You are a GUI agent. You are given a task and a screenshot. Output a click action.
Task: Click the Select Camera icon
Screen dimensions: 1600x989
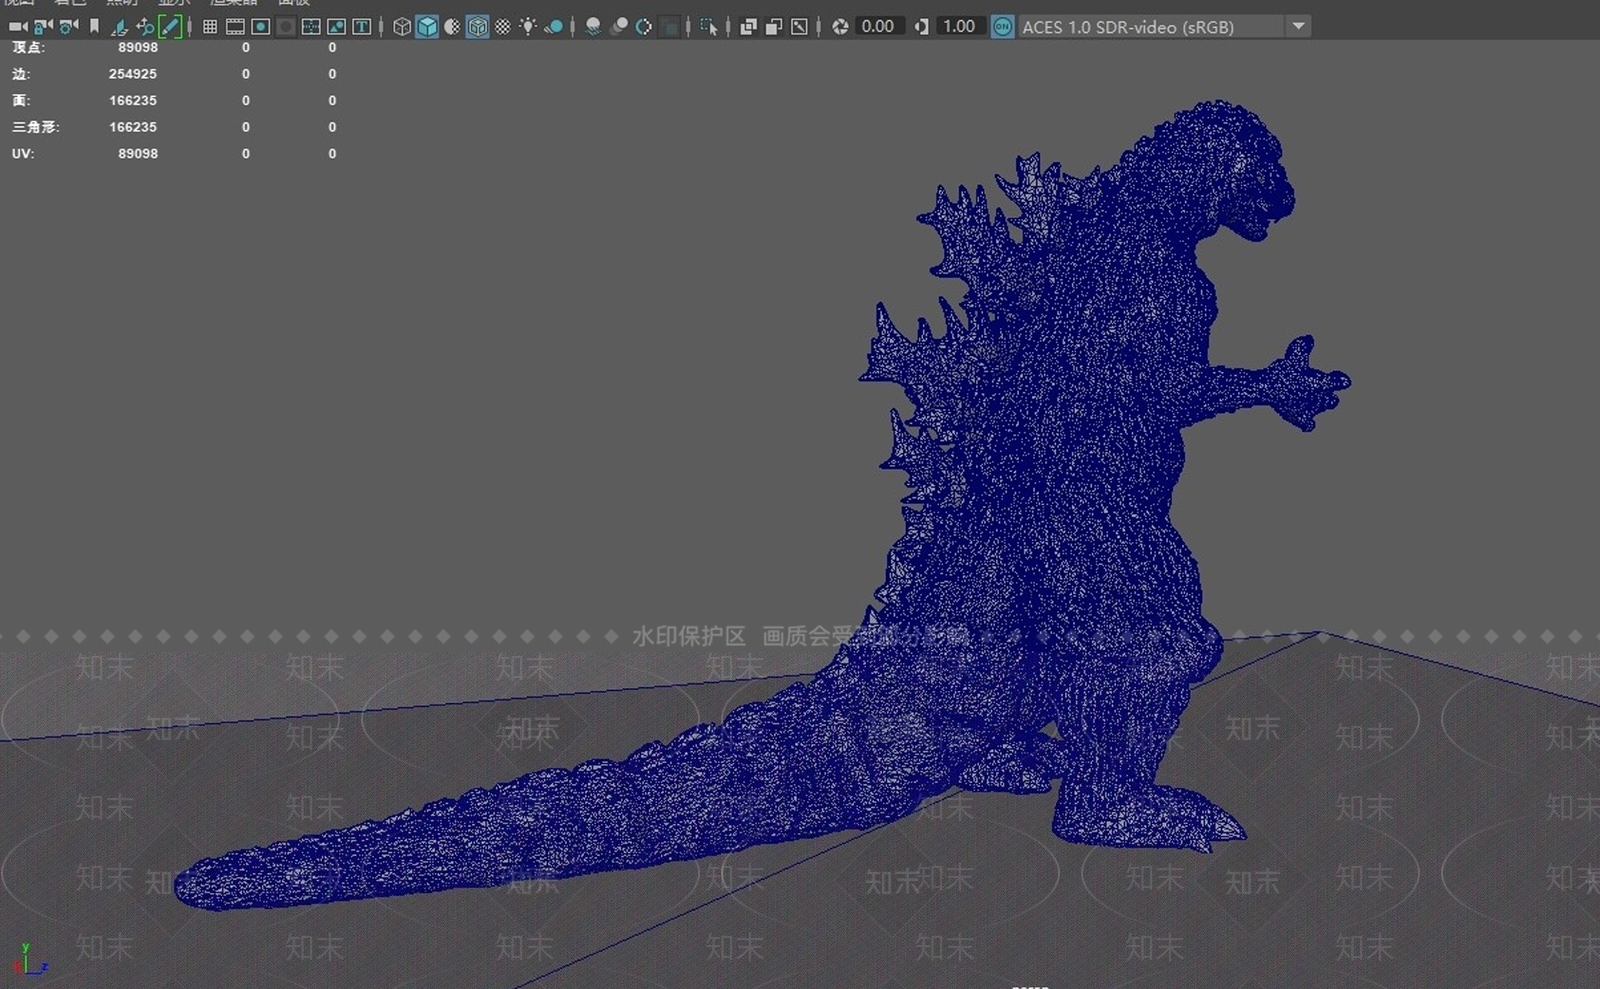click(18, 27)
